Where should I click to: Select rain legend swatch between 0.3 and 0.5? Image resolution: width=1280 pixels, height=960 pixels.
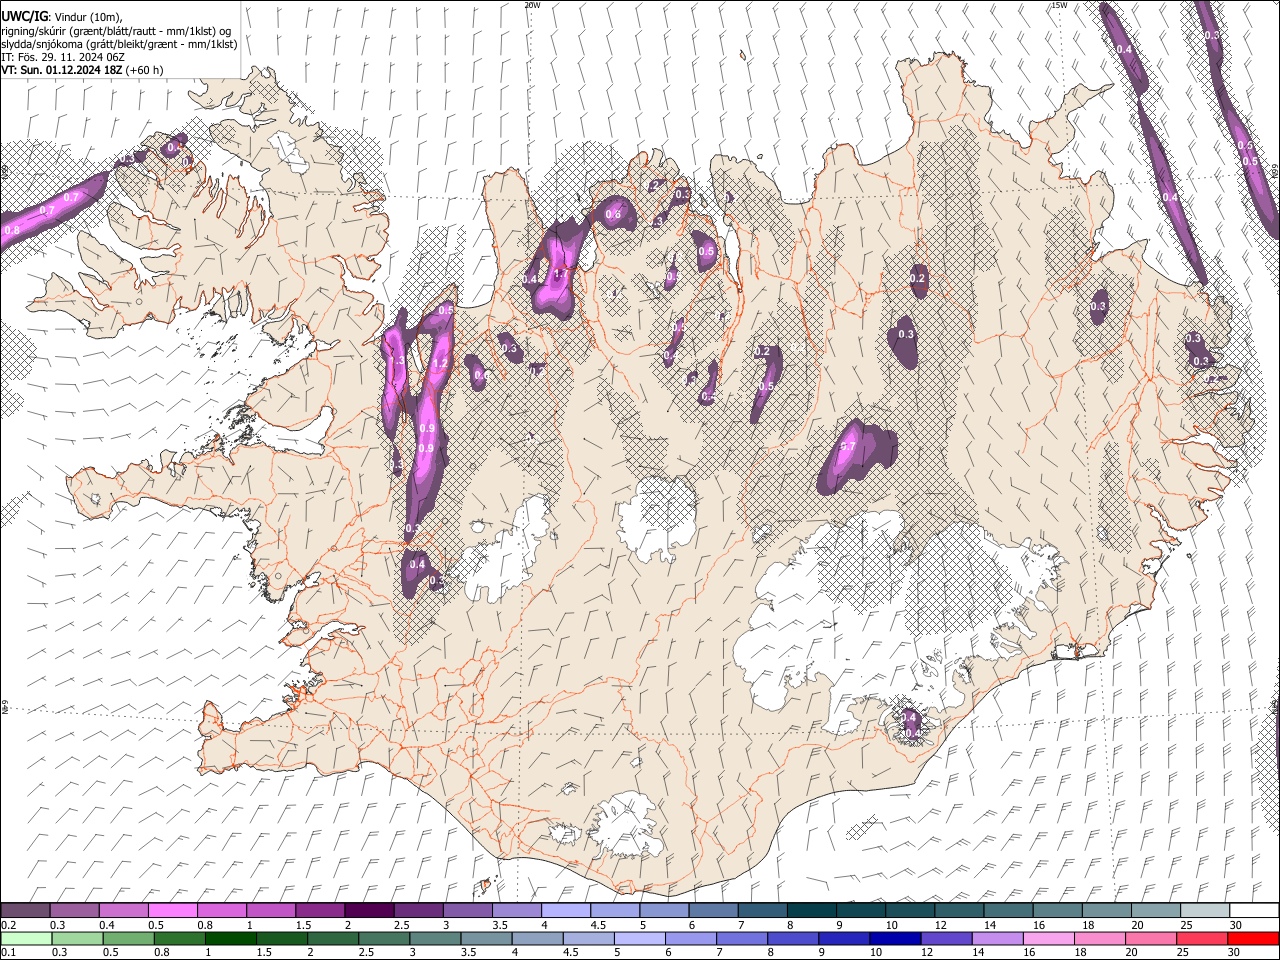coord(77,938)
